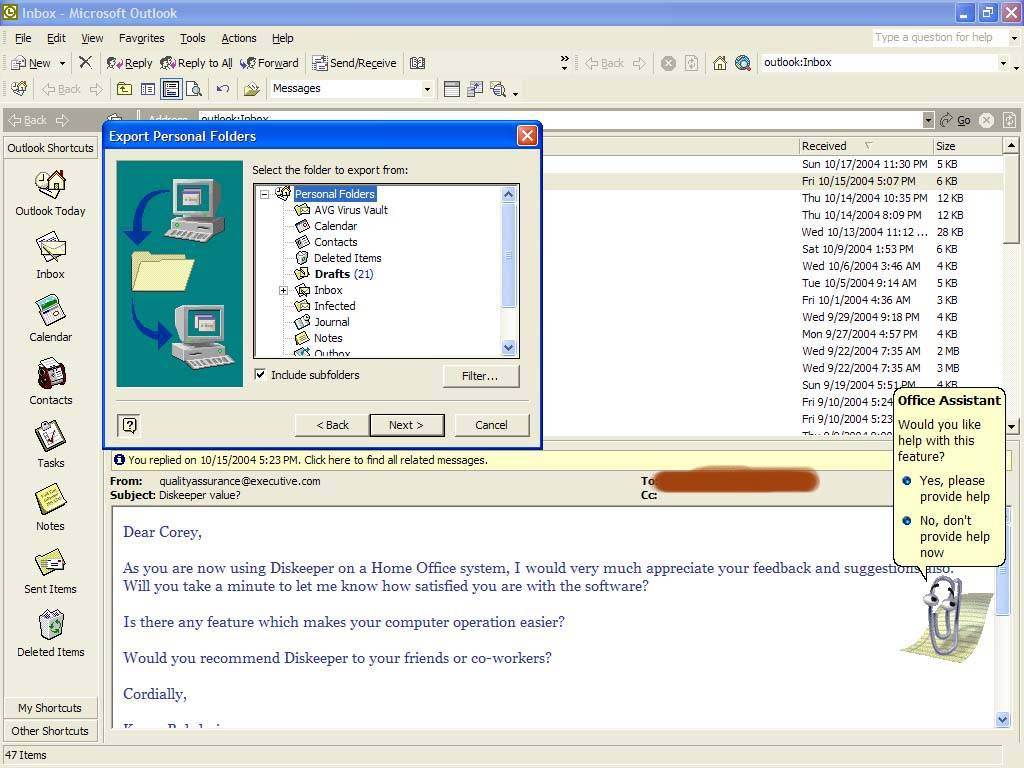The image size is (1024, 768).
Task: Open the Address Book toolbar icon
Action: click(417, 63)
